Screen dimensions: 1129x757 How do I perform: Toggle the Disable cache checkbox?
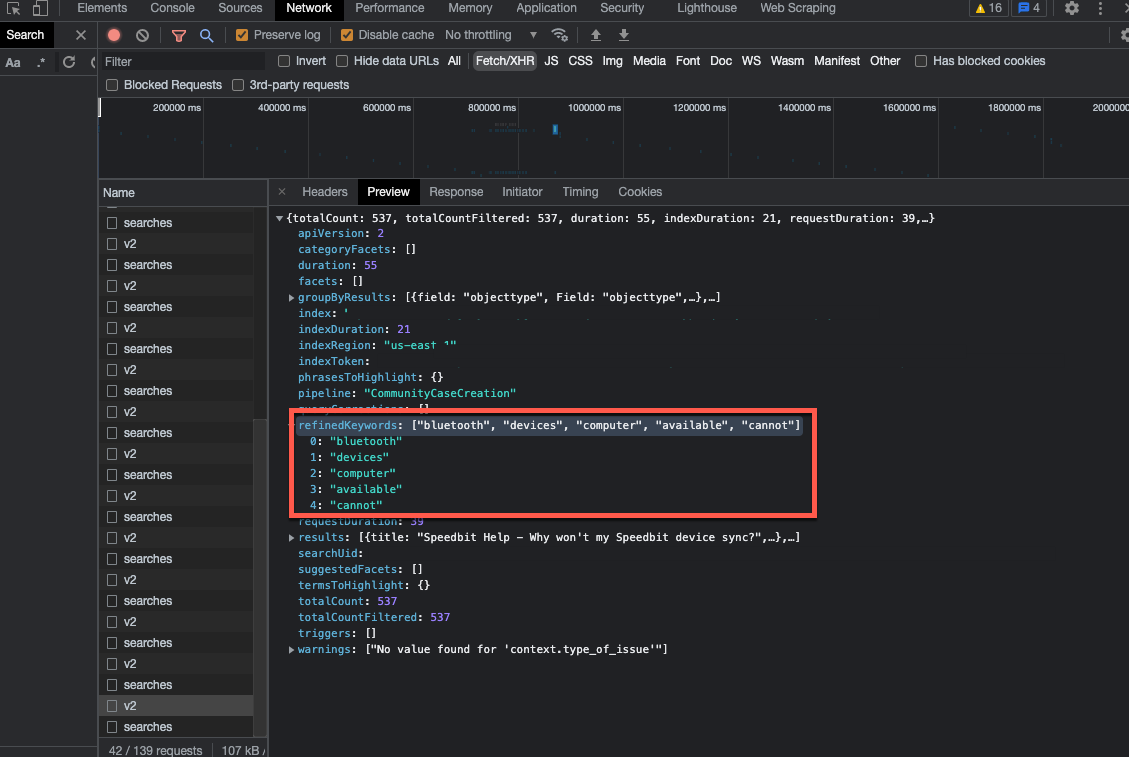pos(347,35)
